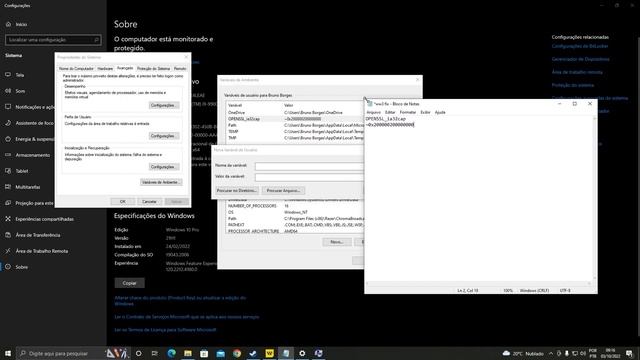
Task: Launch Google Chrome from the taskbar
Action: click(237, 353)
